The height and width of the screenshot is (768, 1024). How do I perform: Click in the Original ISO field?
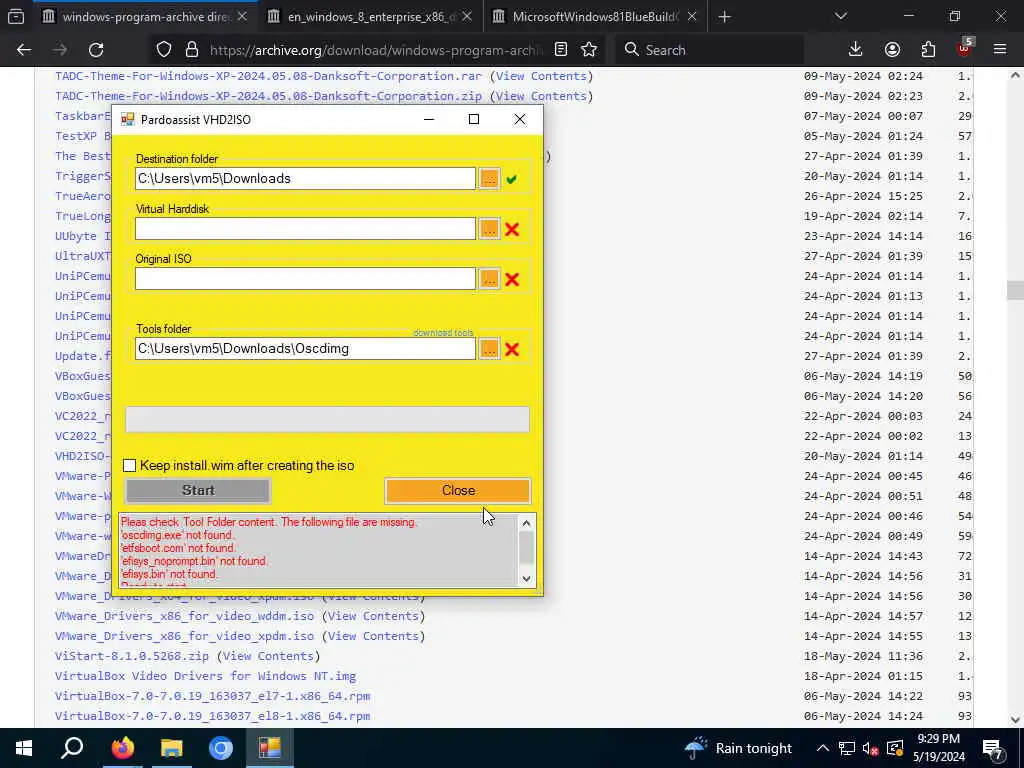[x=305, y=279]
